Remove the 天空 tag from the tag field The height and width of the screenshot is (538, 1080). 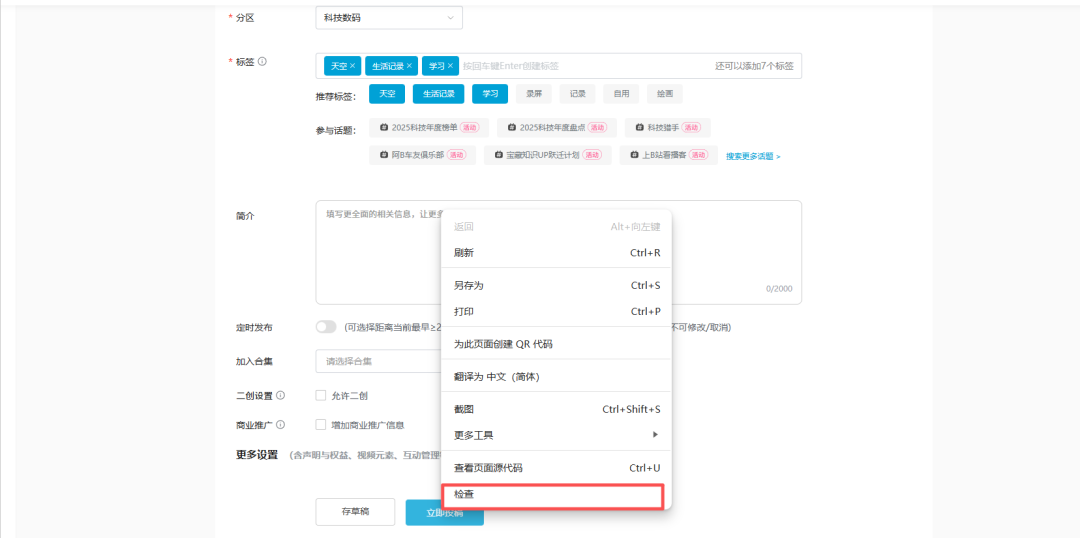[352, 66]
